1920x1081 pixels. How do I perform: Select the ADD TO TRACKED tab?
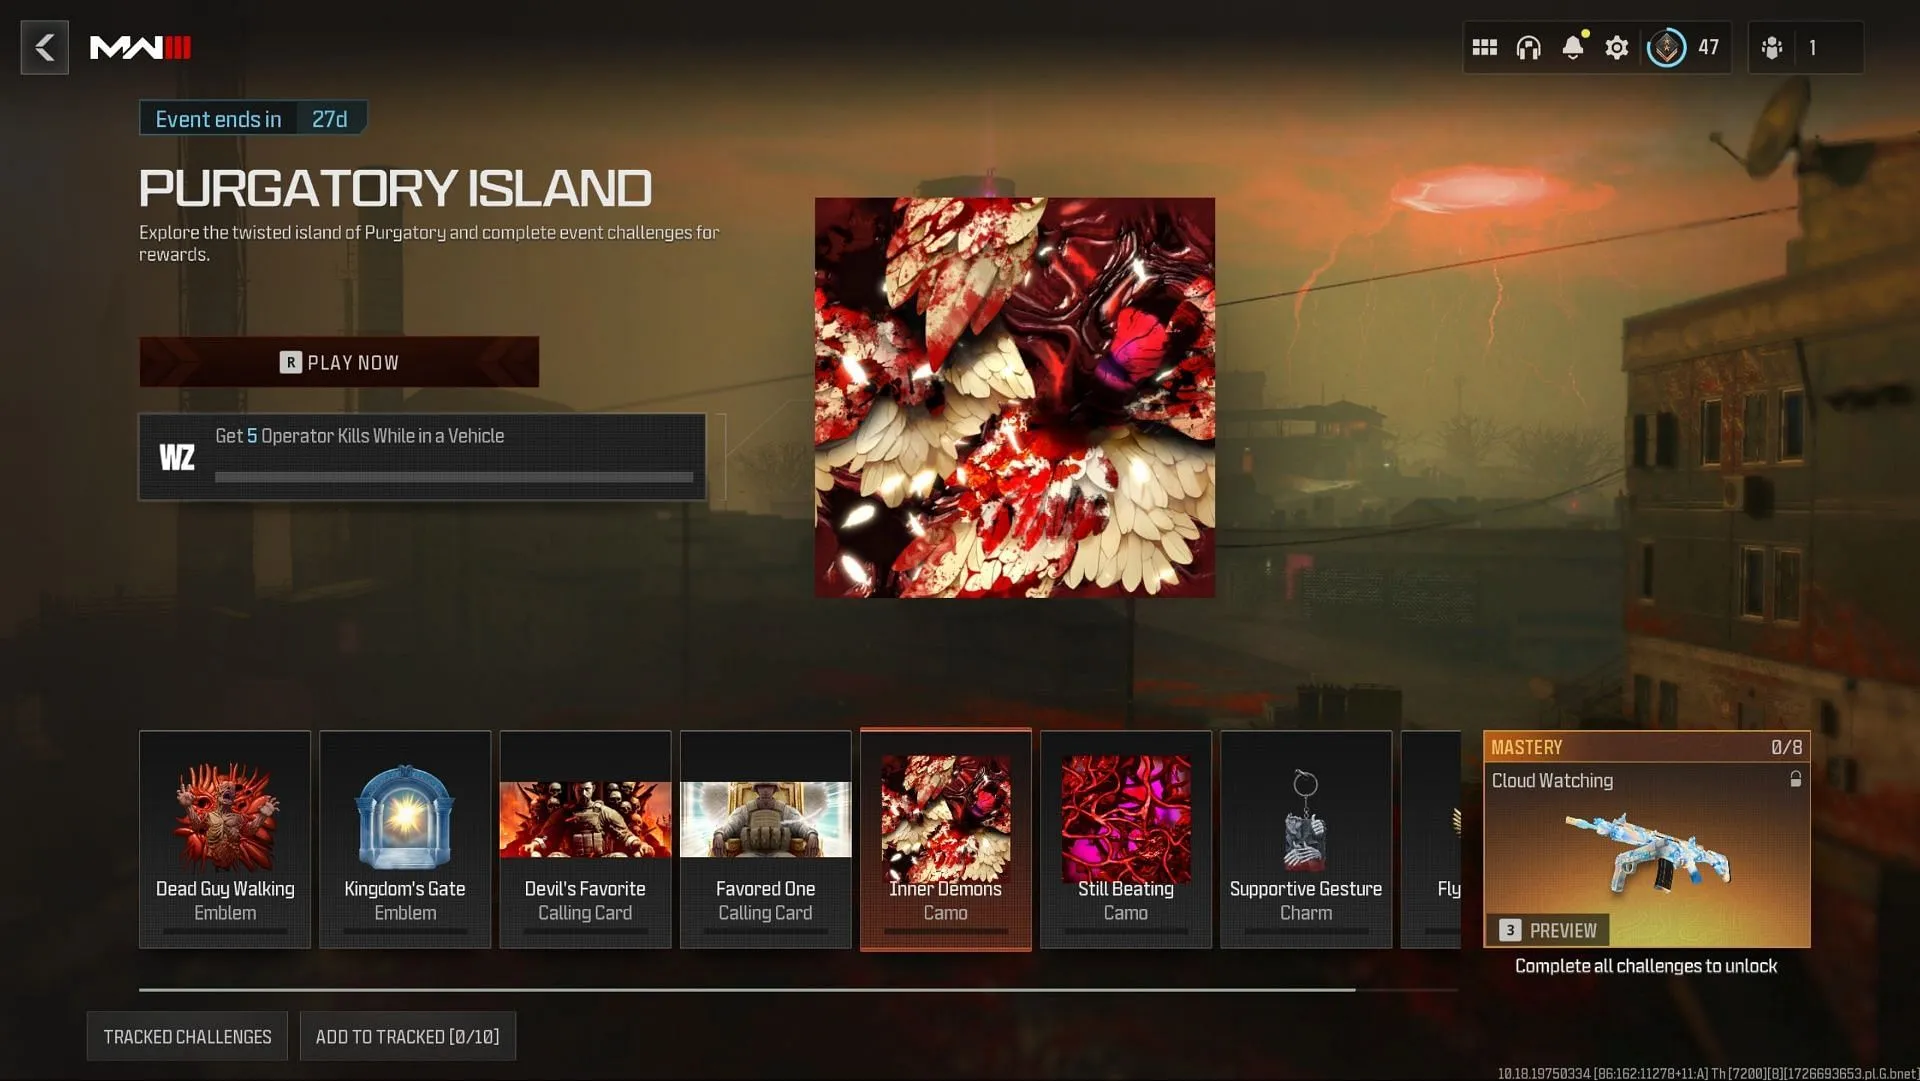[x=406, y=1036]
